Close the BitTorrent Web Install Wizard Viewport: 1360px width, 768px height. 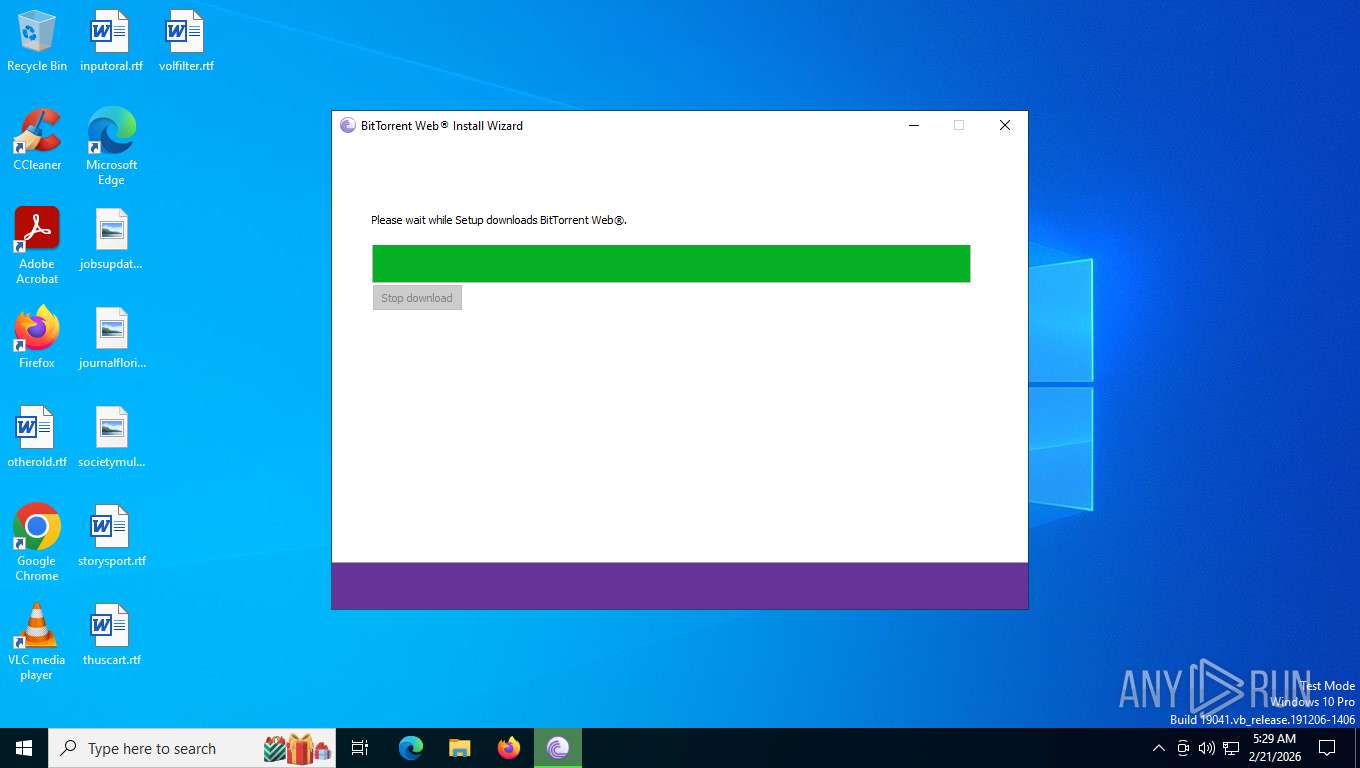[x=1005, y=126]
